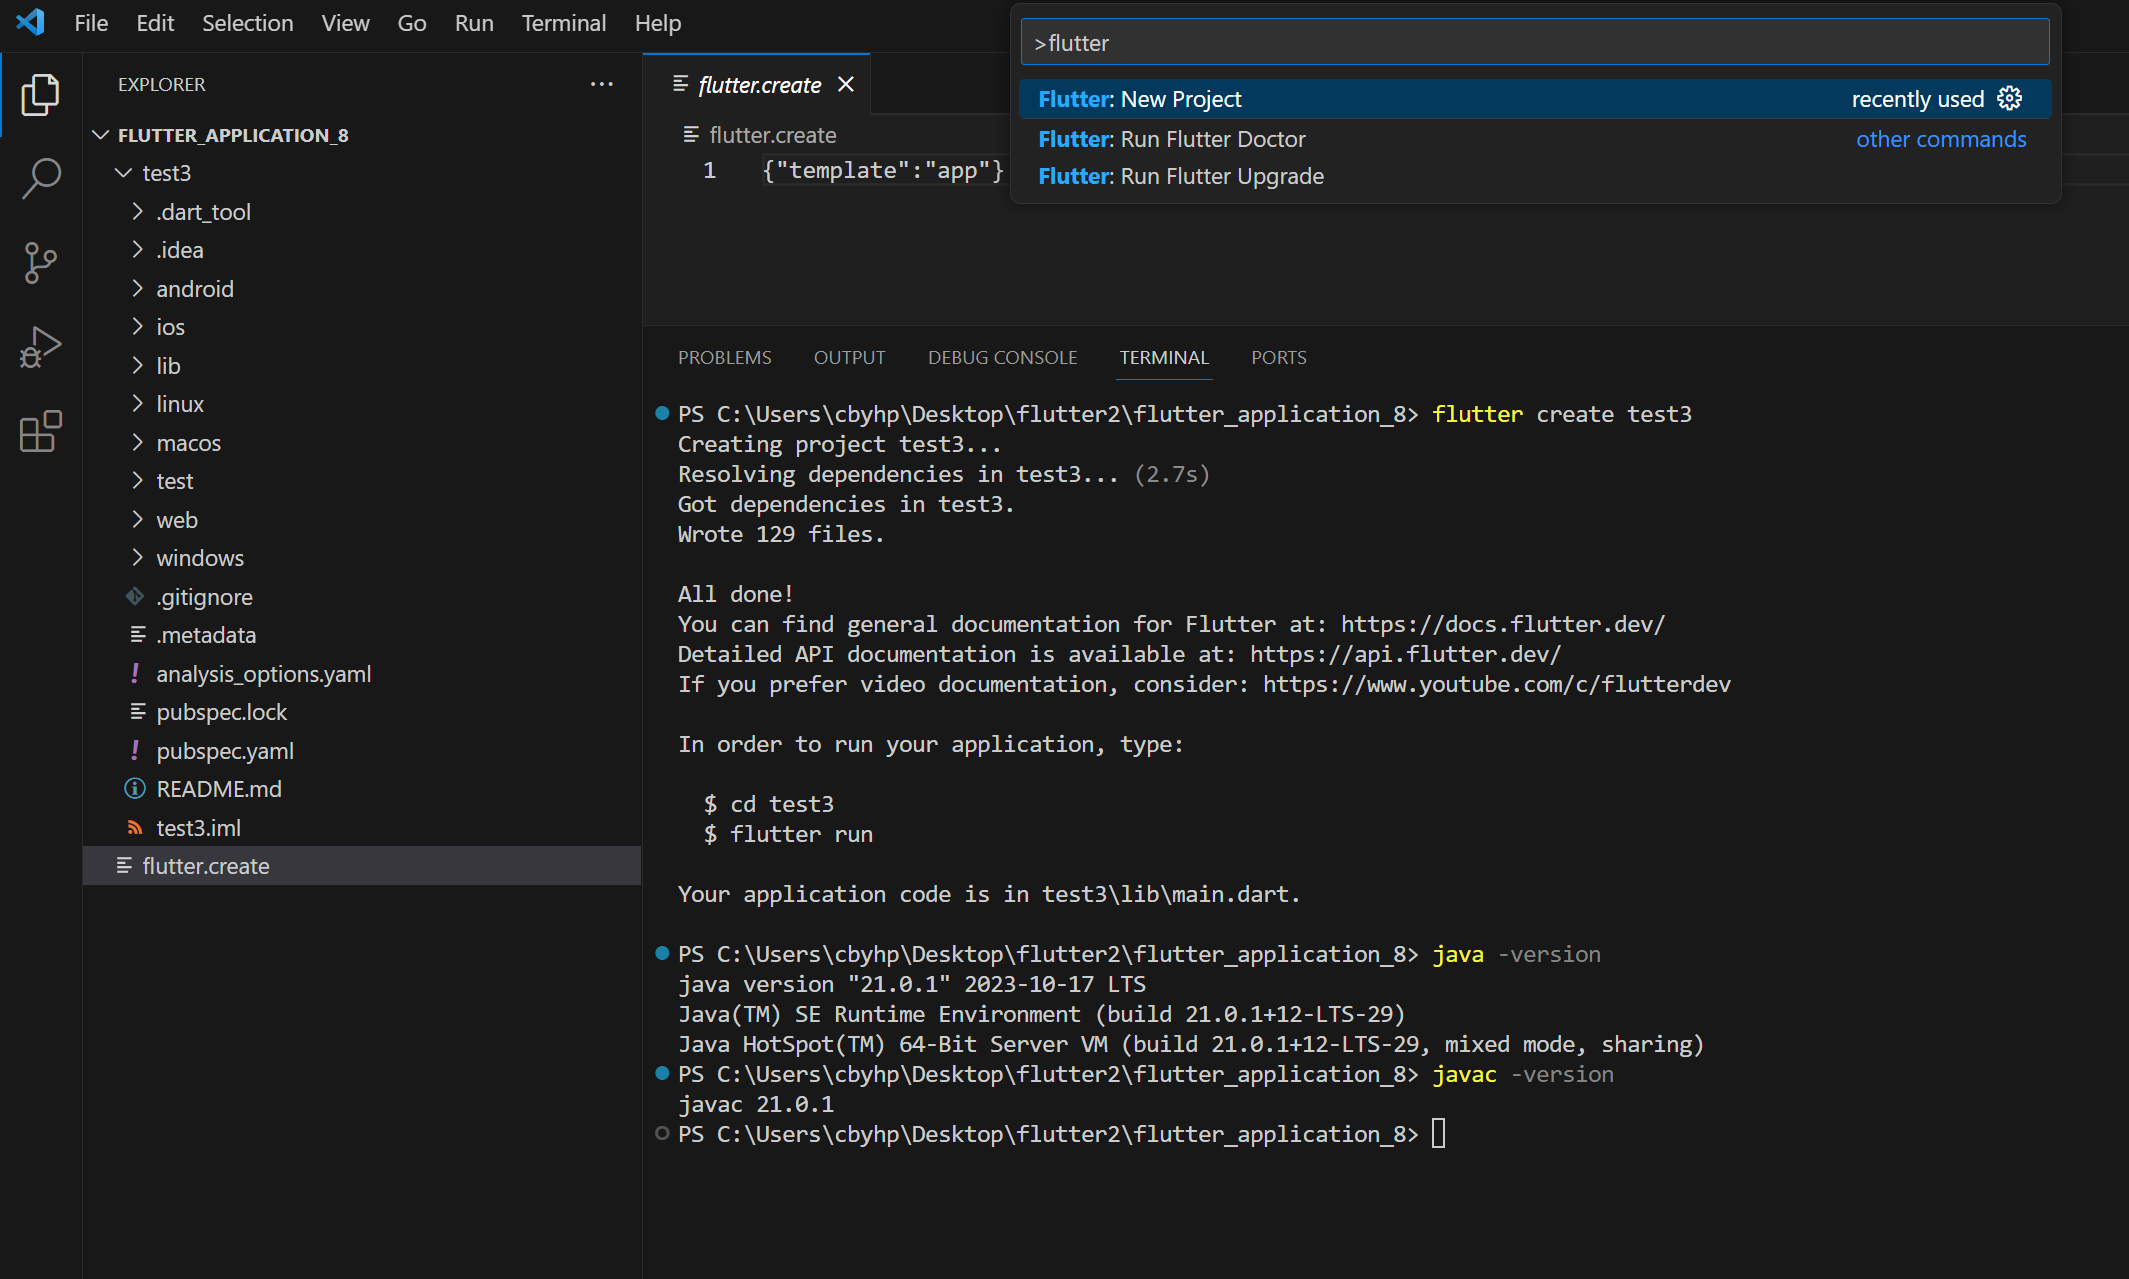The image size is (2129, 1279).
Task: Expand the test folder chevron
Action: click(x=137, y=480)
